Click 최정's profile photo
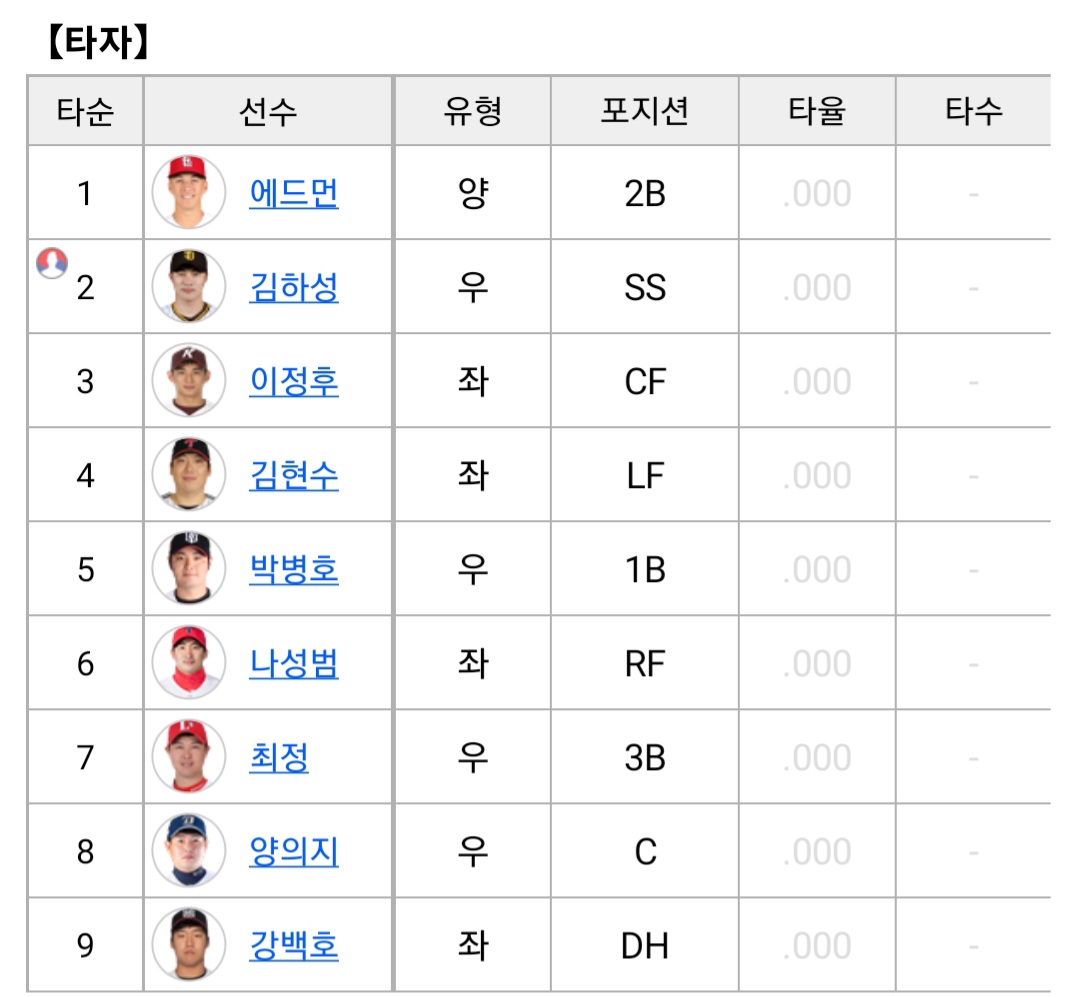This screenshot has width=1079, height=997. [x=189, y=756]
